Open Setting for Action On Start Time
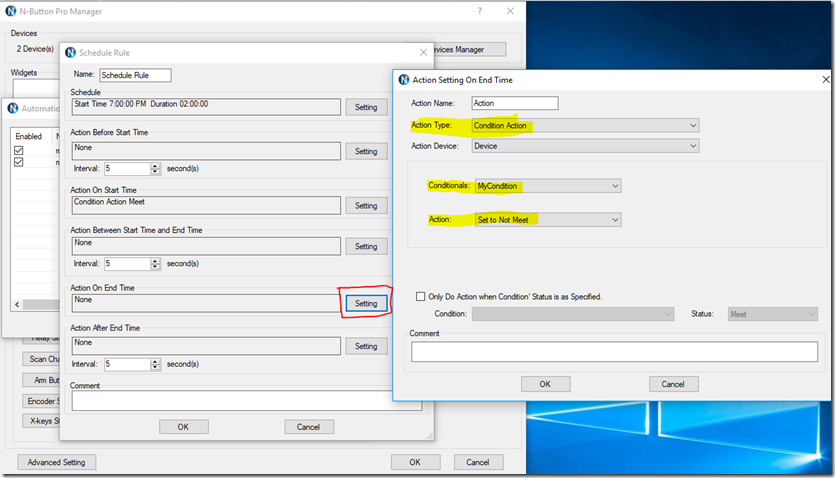835x478 pixels. tap(366, 205)
